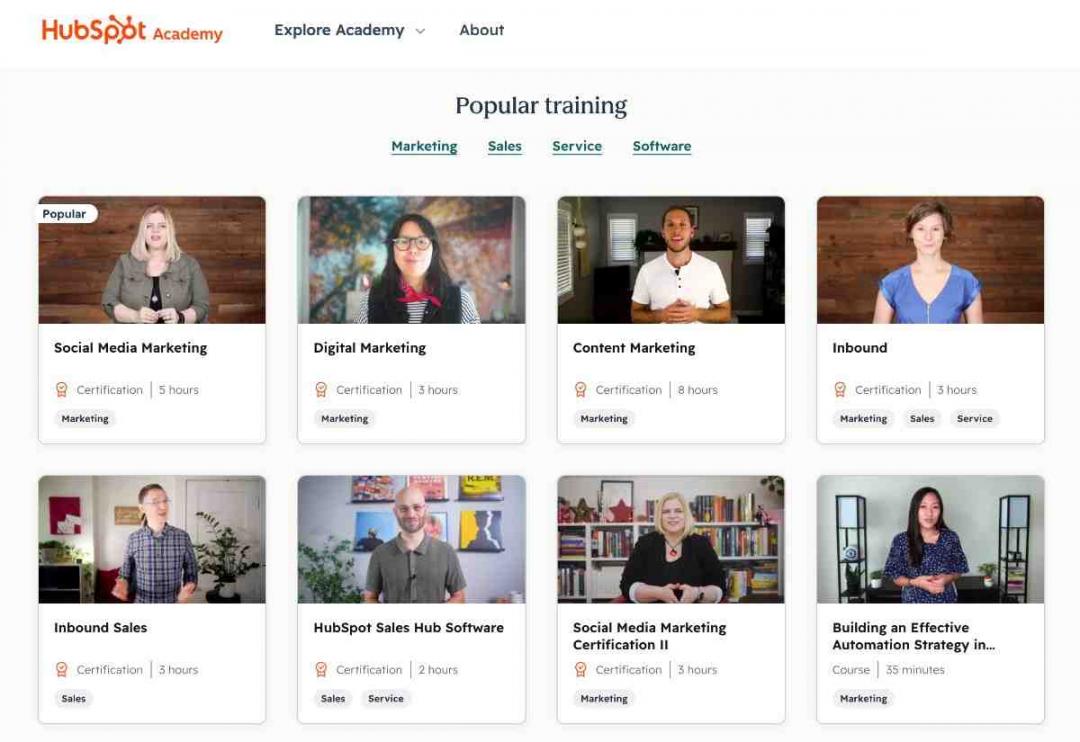This screenshot has width=1080, height=742.
Task: Open the Inbound course title
Action: [x=860, y=348]
